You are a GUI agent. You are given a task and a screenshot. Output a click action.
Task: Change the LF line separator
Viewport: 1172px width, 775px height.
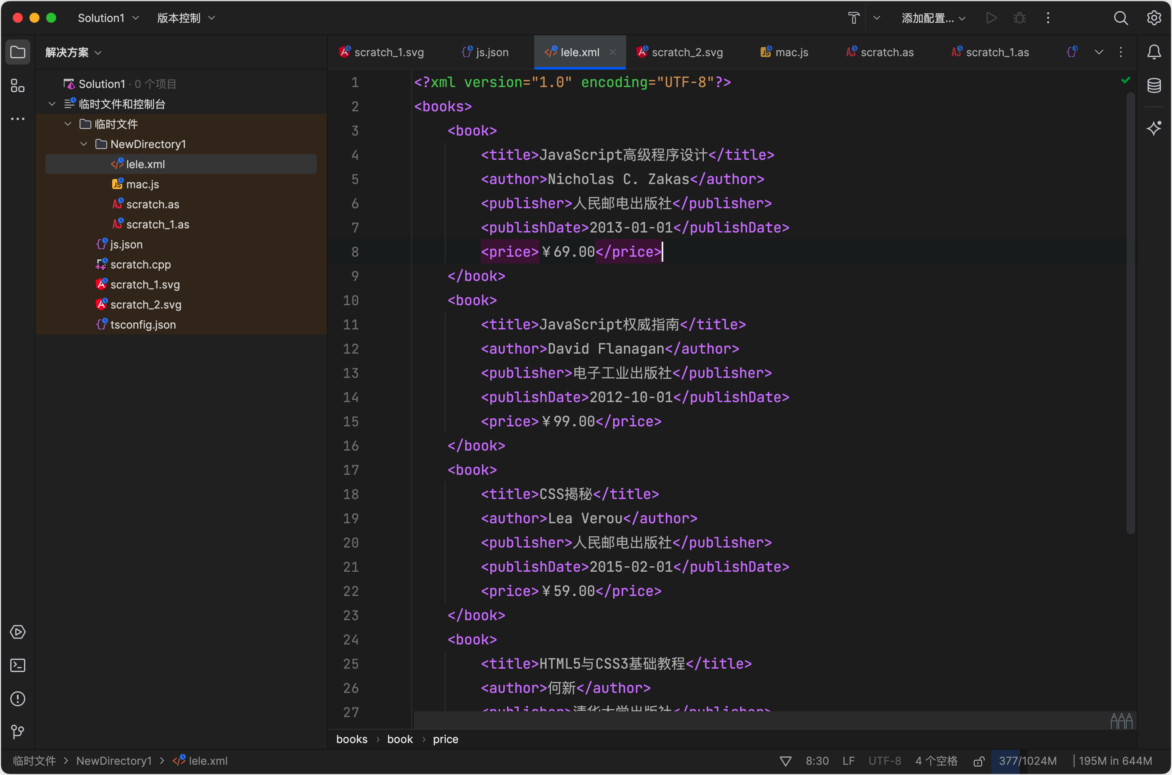848,761
